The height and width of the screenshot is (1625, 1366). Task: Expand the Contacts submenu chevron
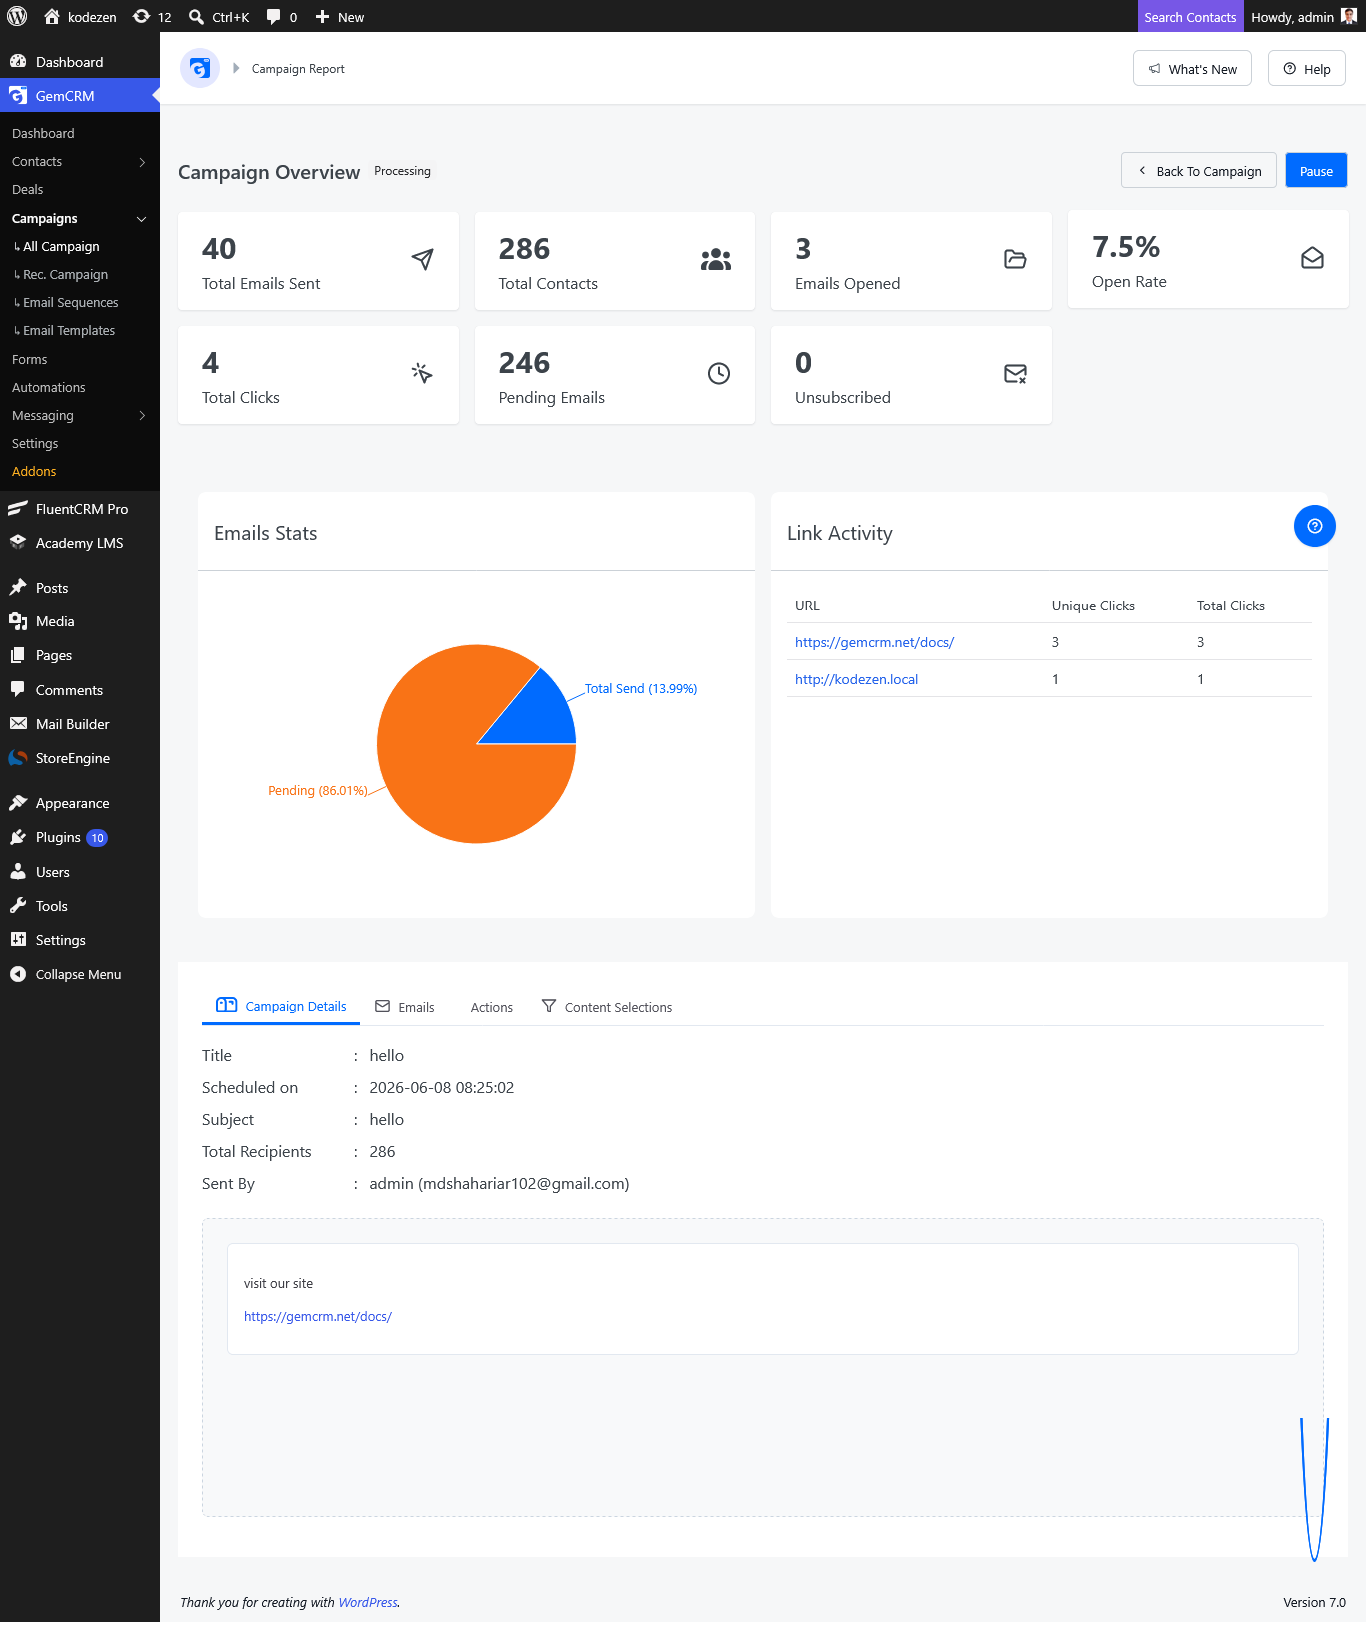142,162
